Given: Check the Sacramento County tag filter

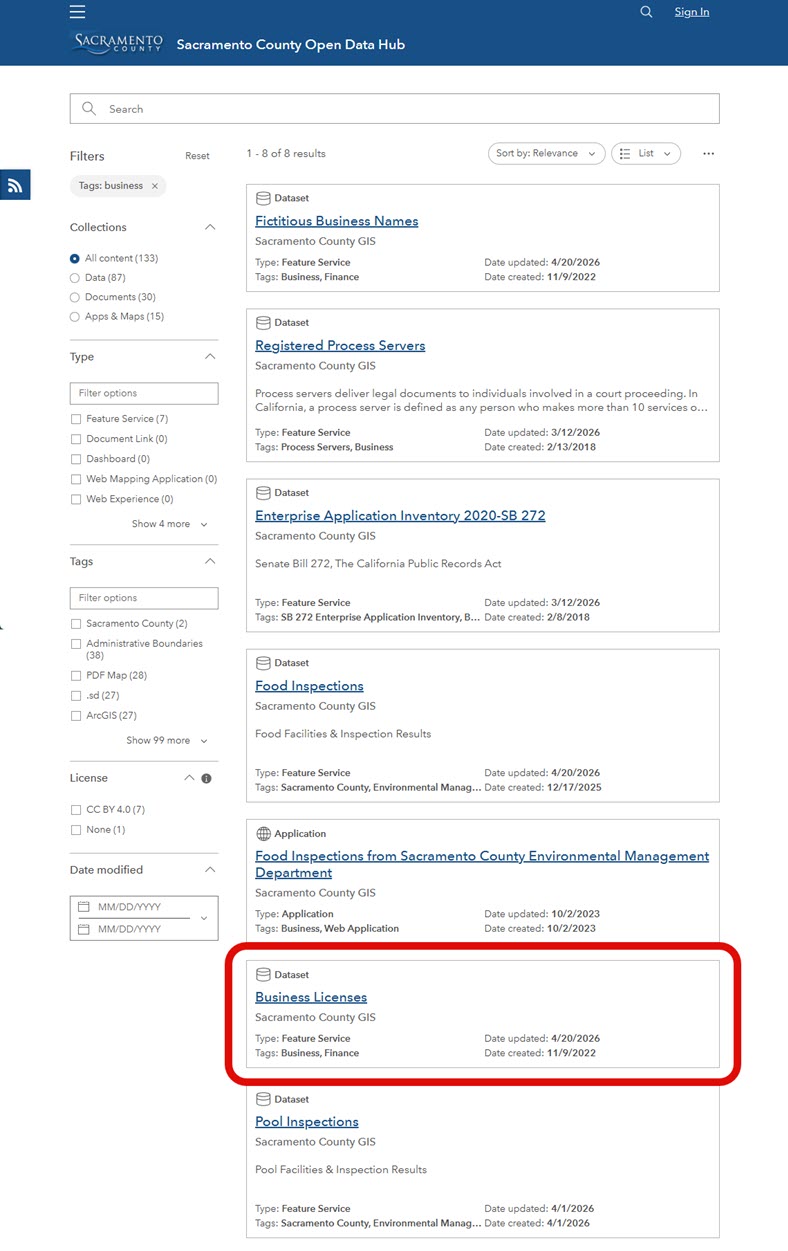Looking at the screenshot, I should [x=76, y=624].
